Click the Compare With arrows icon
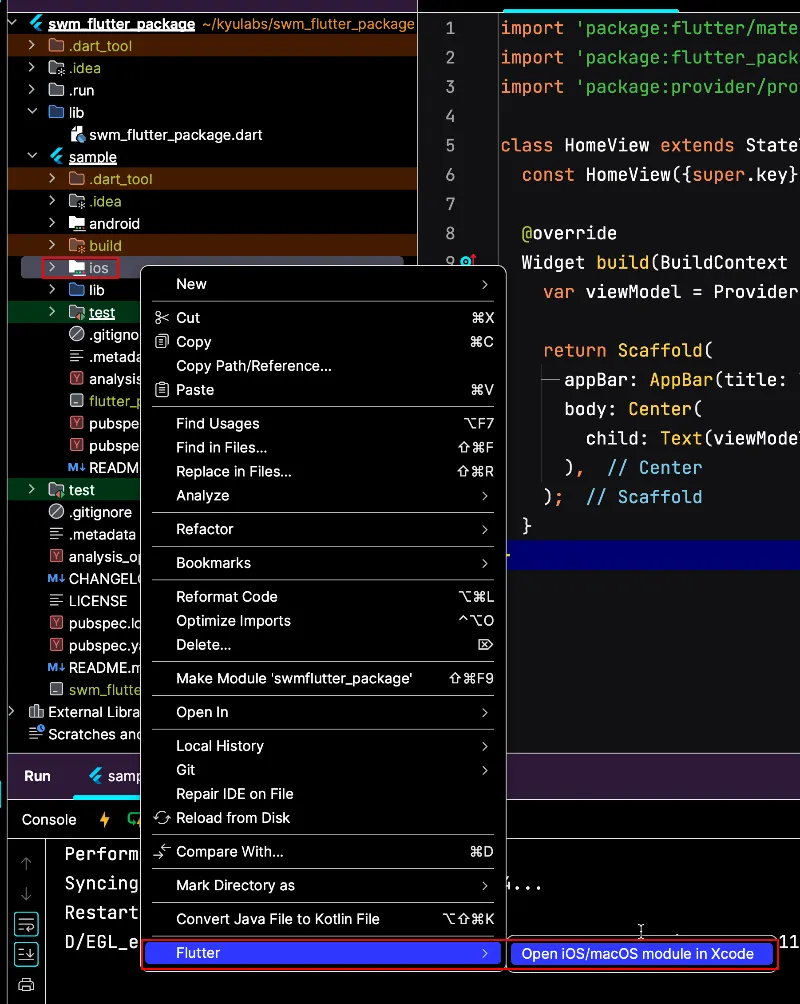800x1004 pixels. 161,852
